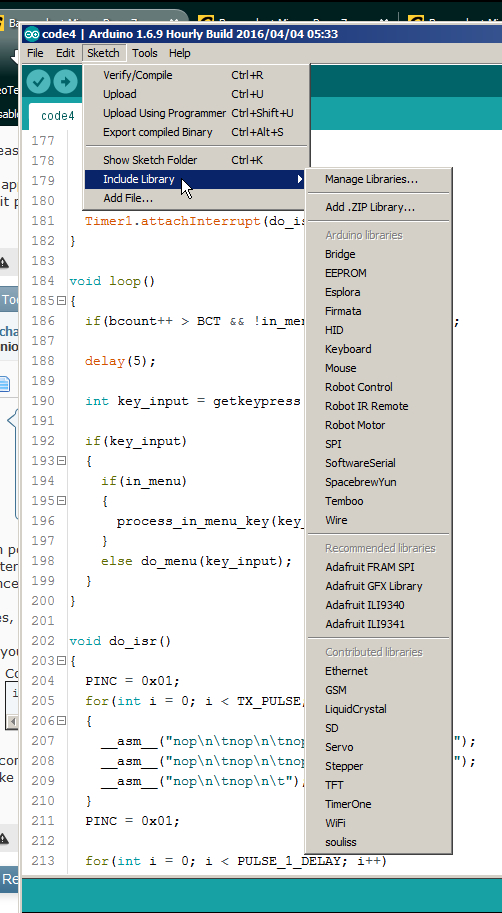Viewport: 502px width, 913px height.
Task: Select Upload Using Programmer
Action: click(196, 113)
